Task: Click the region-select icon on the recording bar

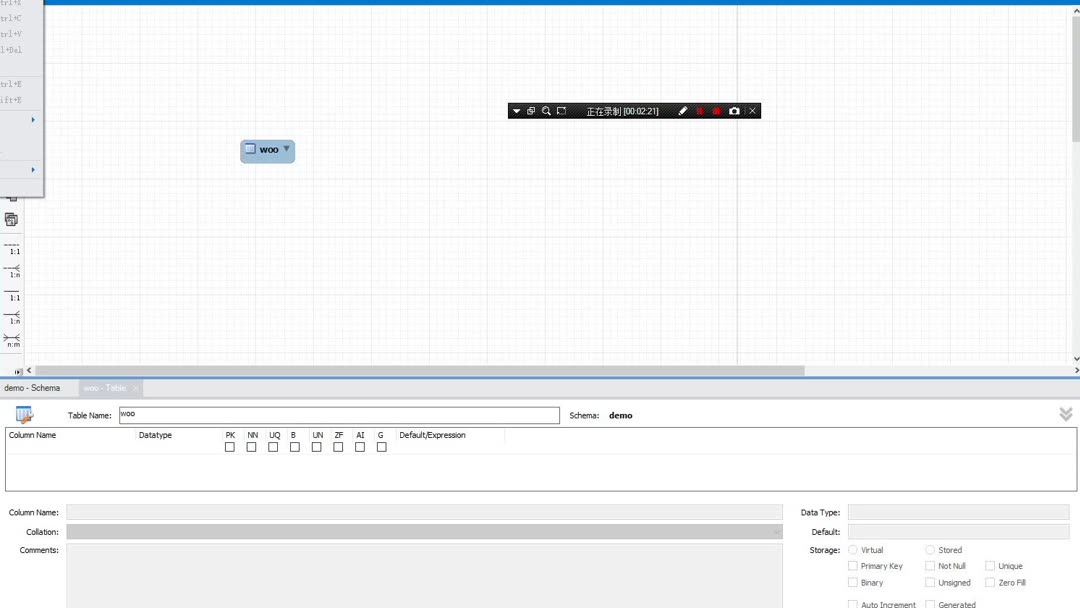Action: point(561,110)
